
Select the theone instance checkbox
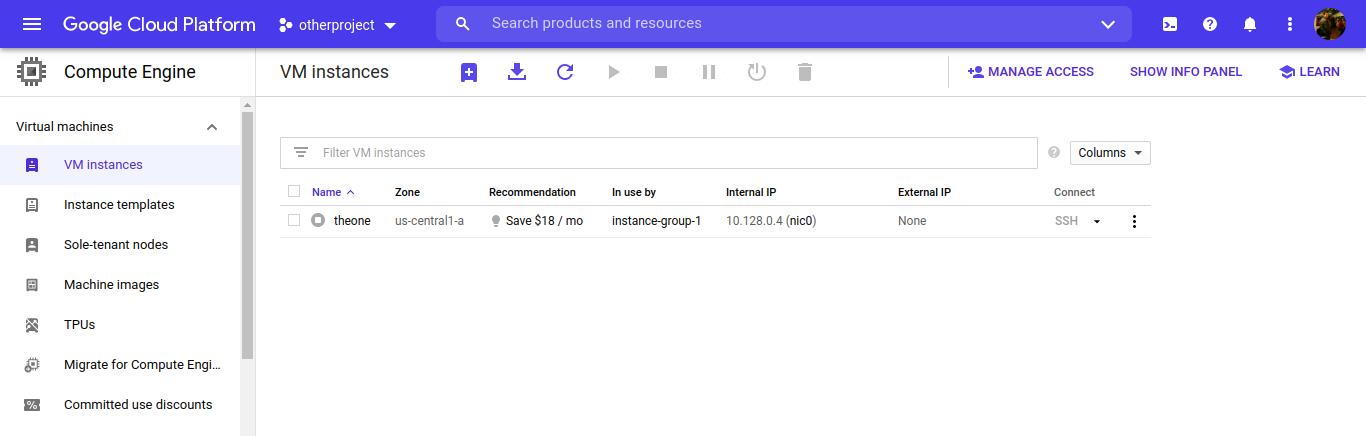pyautogui.click(x=294, y=221)
